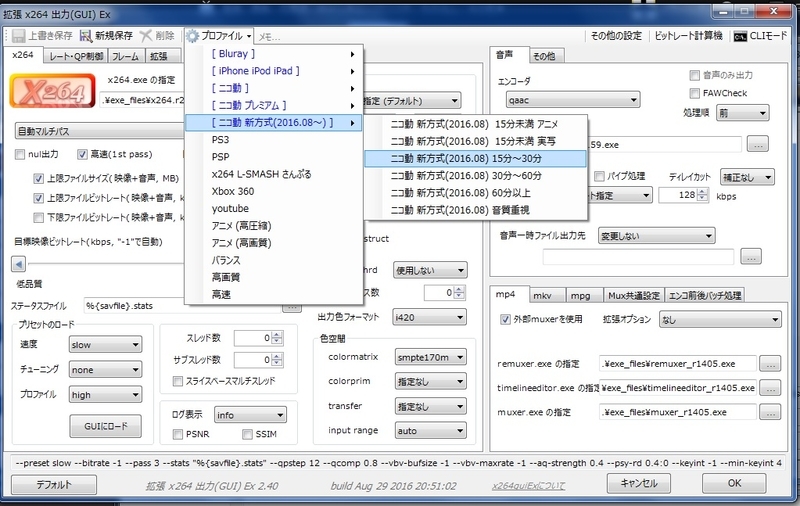
Task: Choose the アニメ (高画質) profile
Action: (273, 243)
